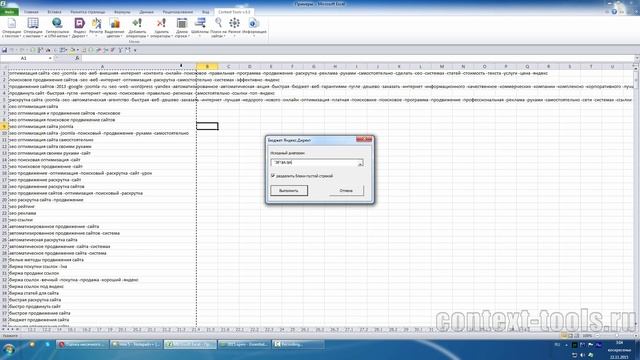
Task: Click the range selector icon in dialog field
Action: [360, 163]
